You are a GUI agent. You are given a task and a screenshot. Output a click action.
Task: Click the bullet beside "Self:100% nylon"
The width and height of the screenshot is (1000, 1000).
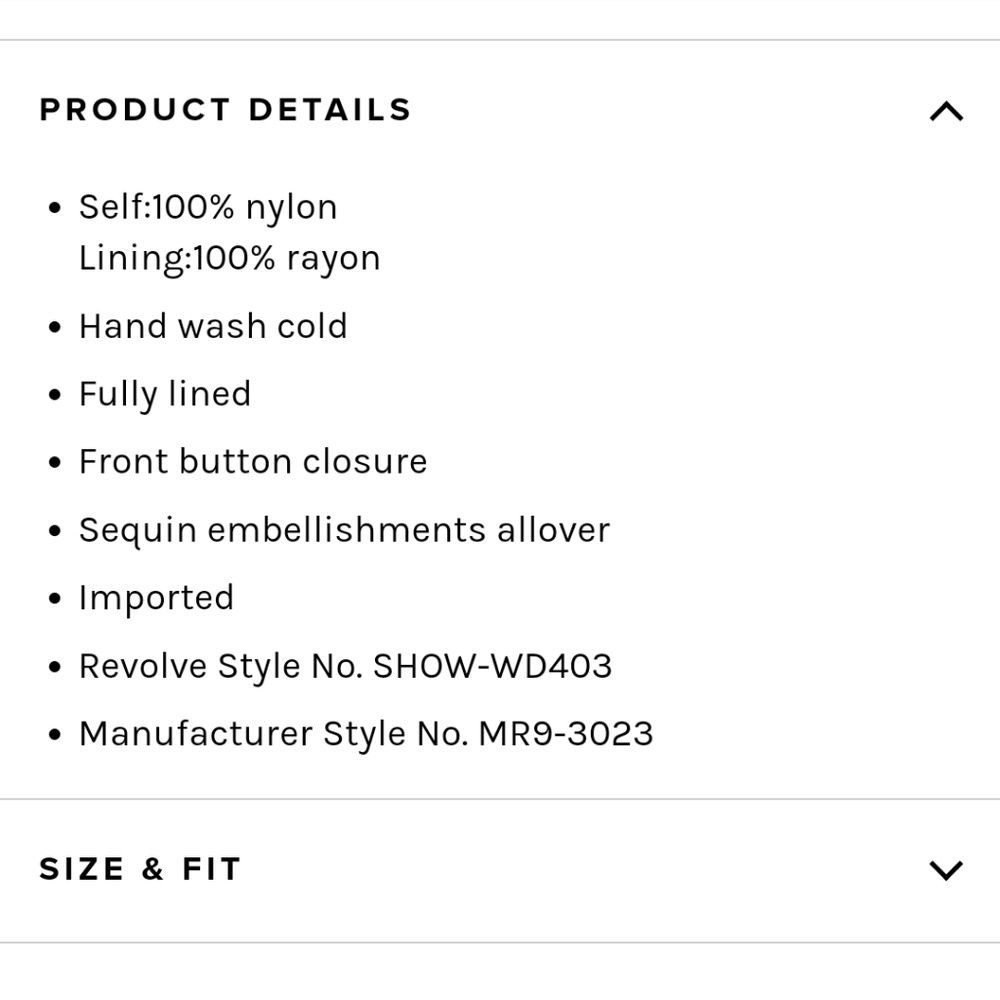(55, 209)
